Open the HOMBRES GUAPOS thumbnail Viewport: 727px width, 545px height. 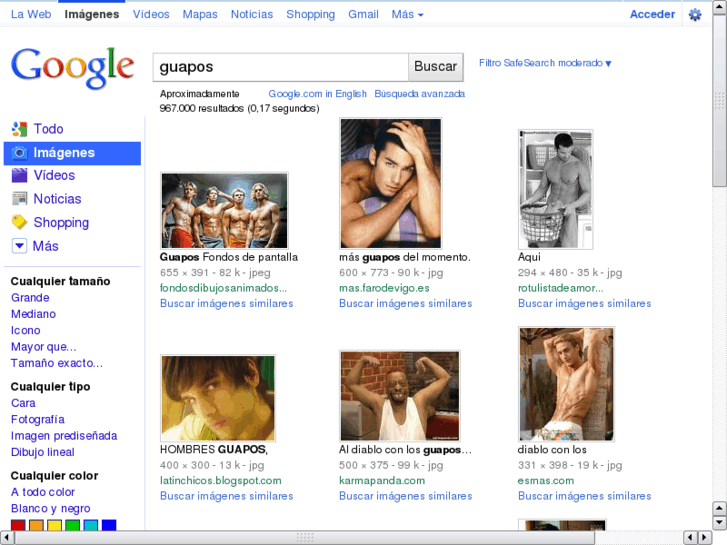[218, 398]
